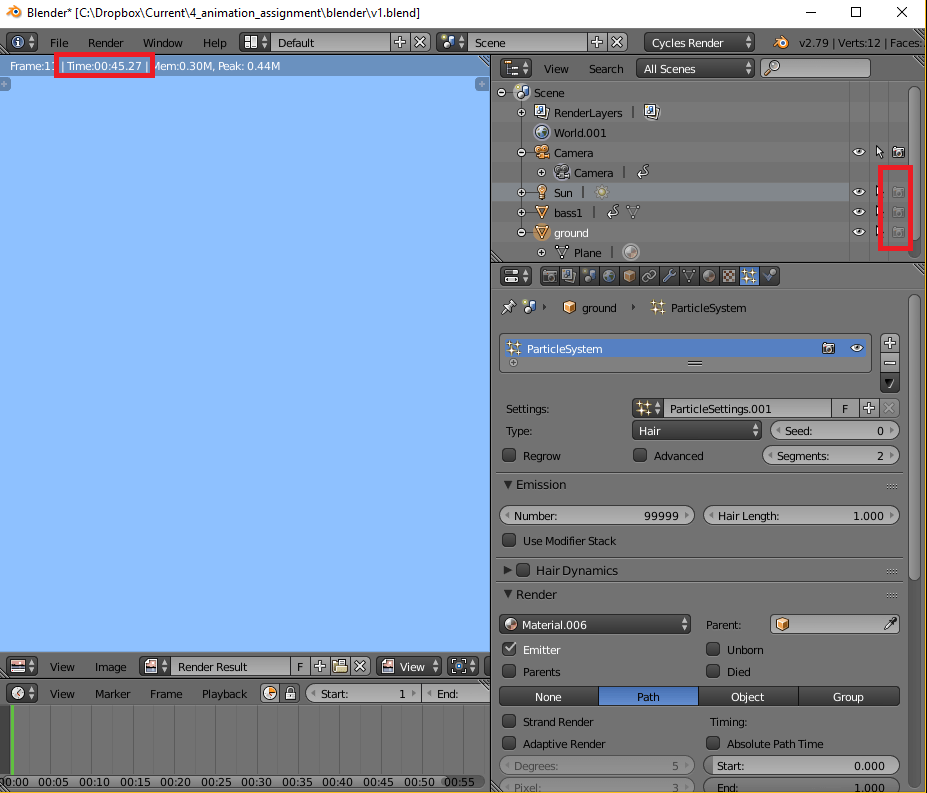Click the eyedropper next to Parent field
Image resolution: width=927 pixels, height=793 pixels.
pyautogui.click(x=892, y=623)
